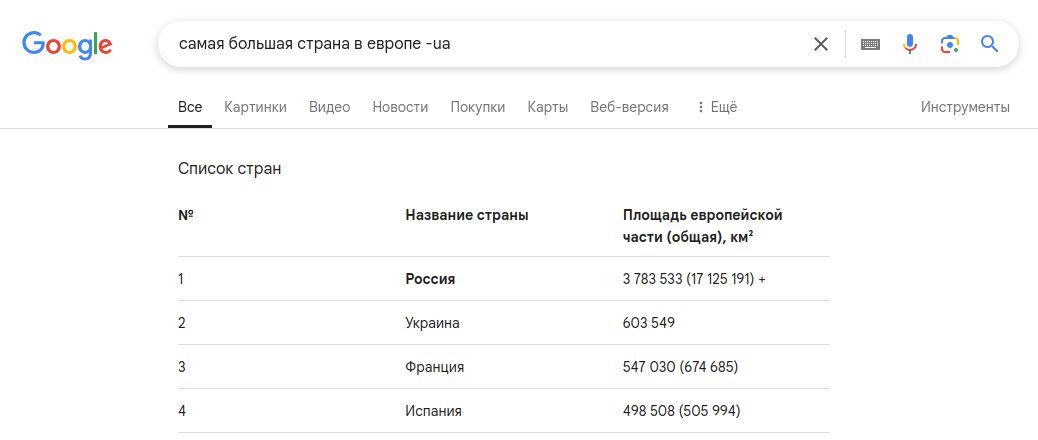Open the Покупки tab
Image resolution: width=1038 pixels, height=440 pixels.
477,107
